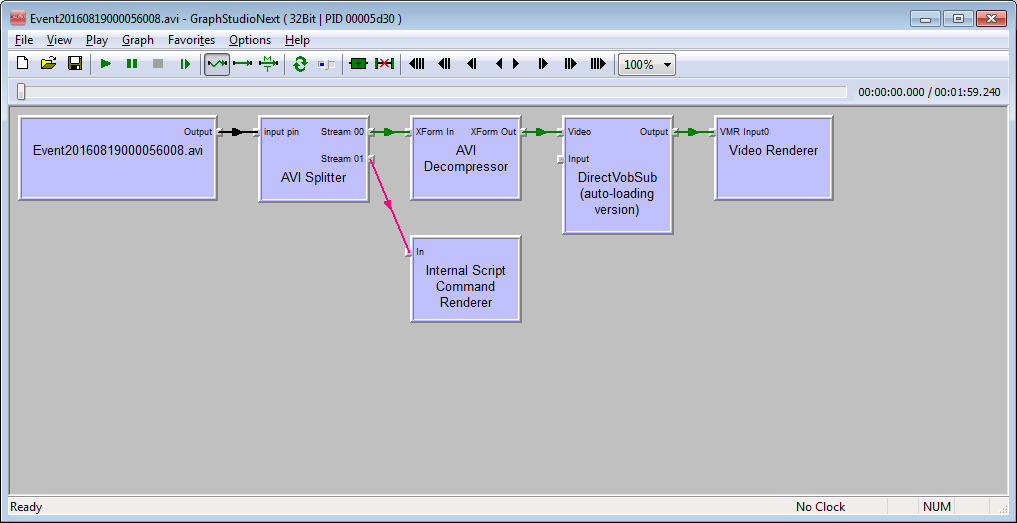Open the Graph menu
Viewport: 1017px width, 523px height.
pos(138,40)
